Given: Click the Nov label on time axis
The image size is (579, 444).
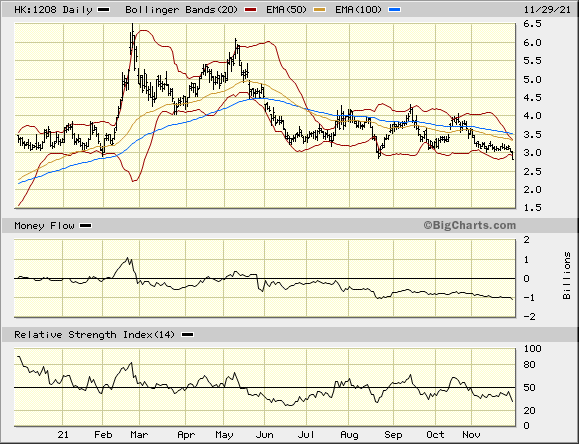Looking at the screenshot, I should [472, 434].
